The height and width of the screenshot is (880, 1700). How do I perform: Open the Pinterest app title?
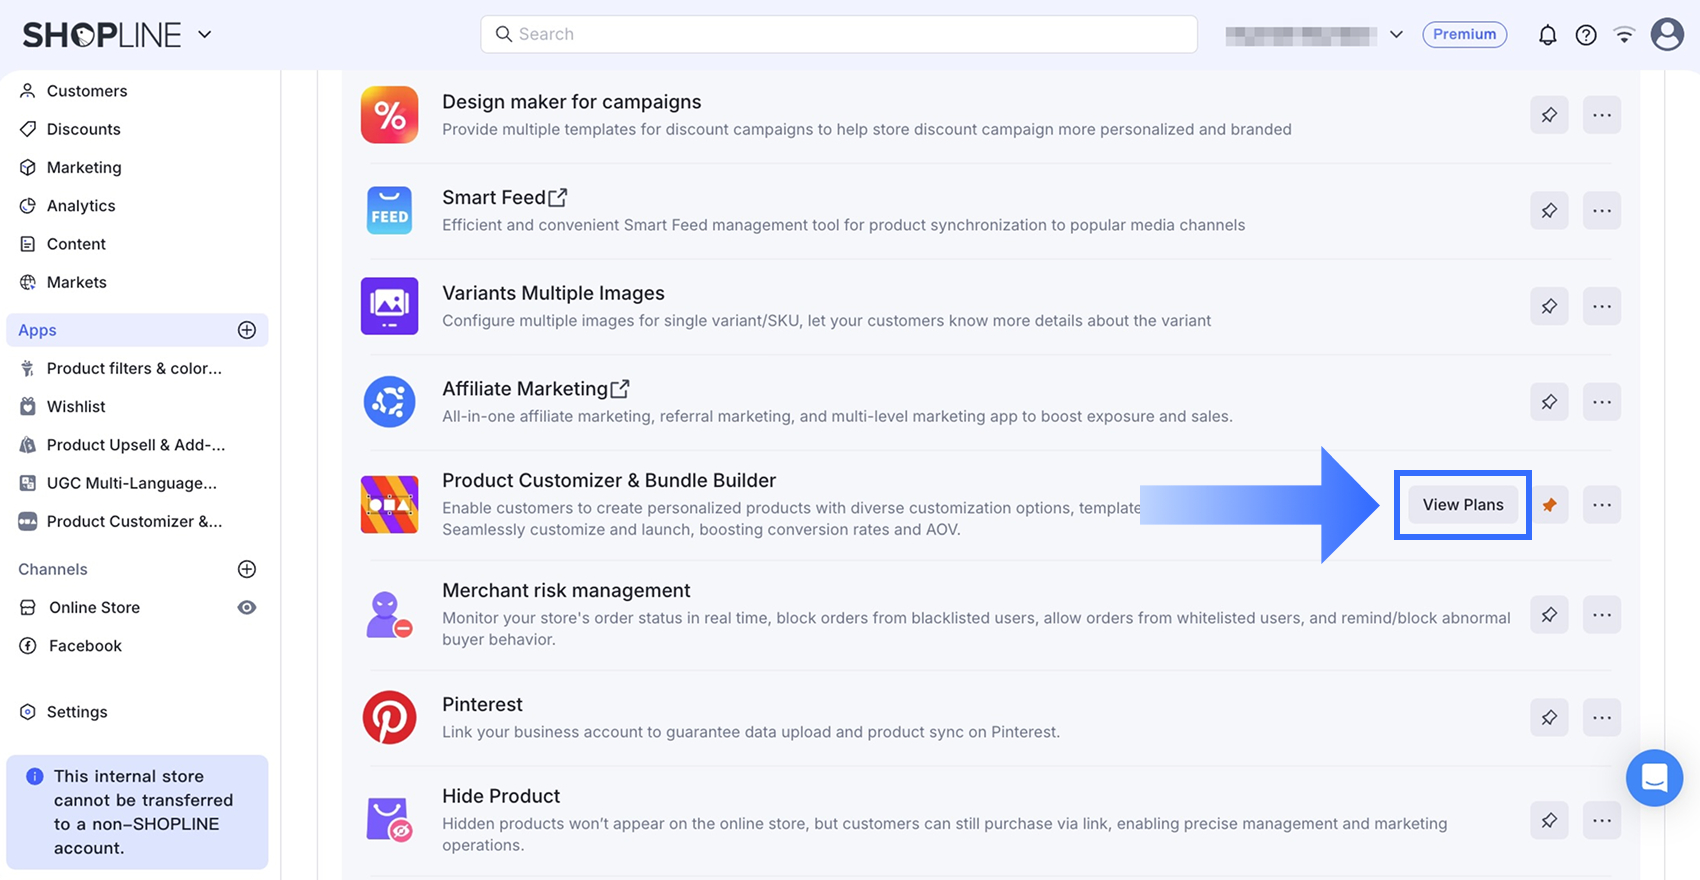click(x=482, y=704)
